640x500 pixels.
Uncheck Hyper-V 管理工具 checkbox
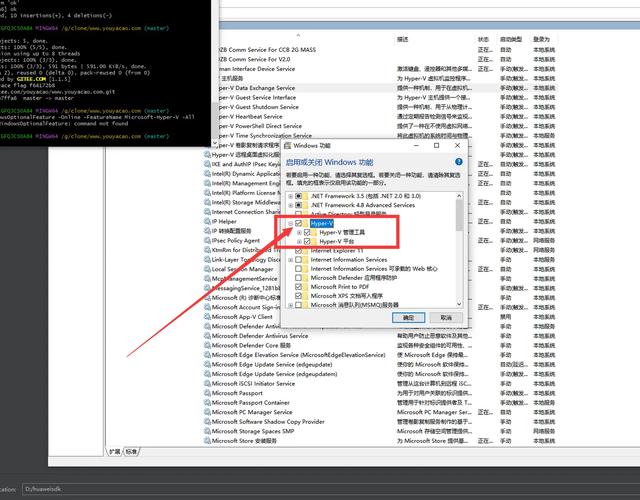click(x=307, y=232)
